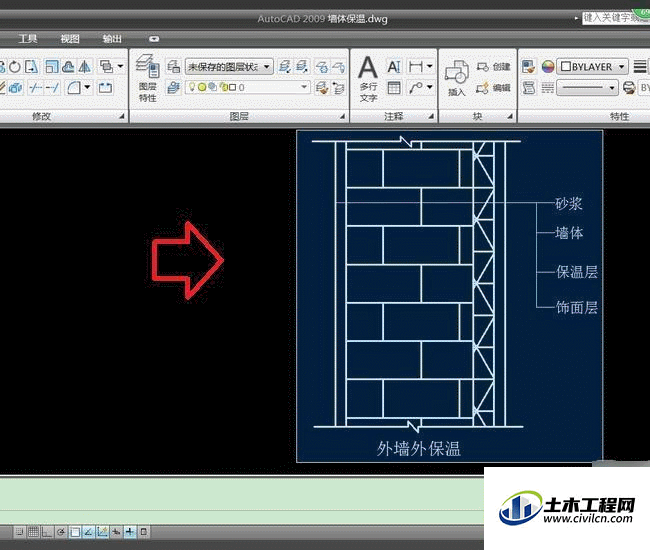Click the Isolate layer icon
The height and width of the screenshot is (550, 650).
284,66
